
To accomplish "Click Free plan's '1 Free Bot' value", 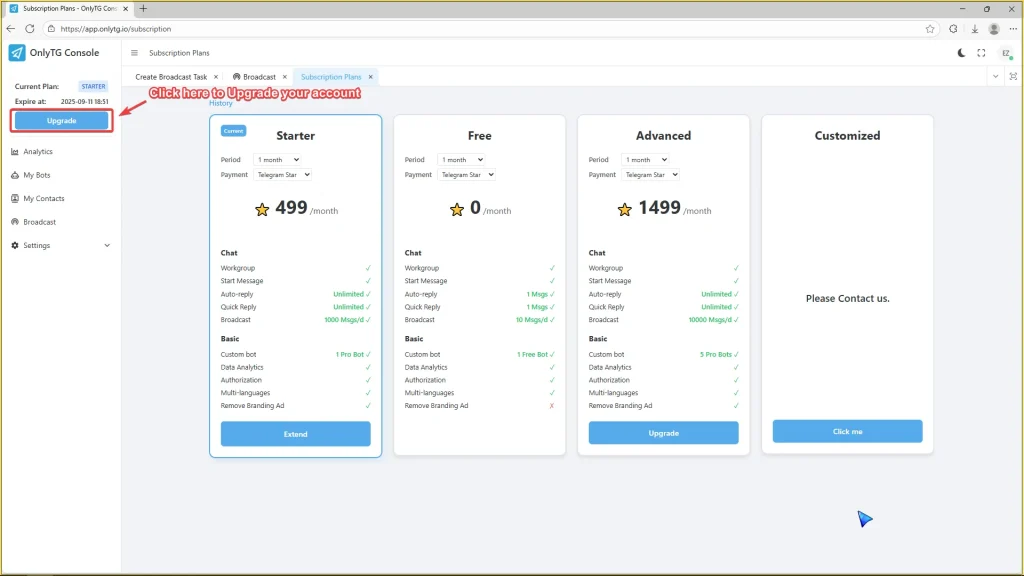I will pyautogui.click(x=532, y=355).
